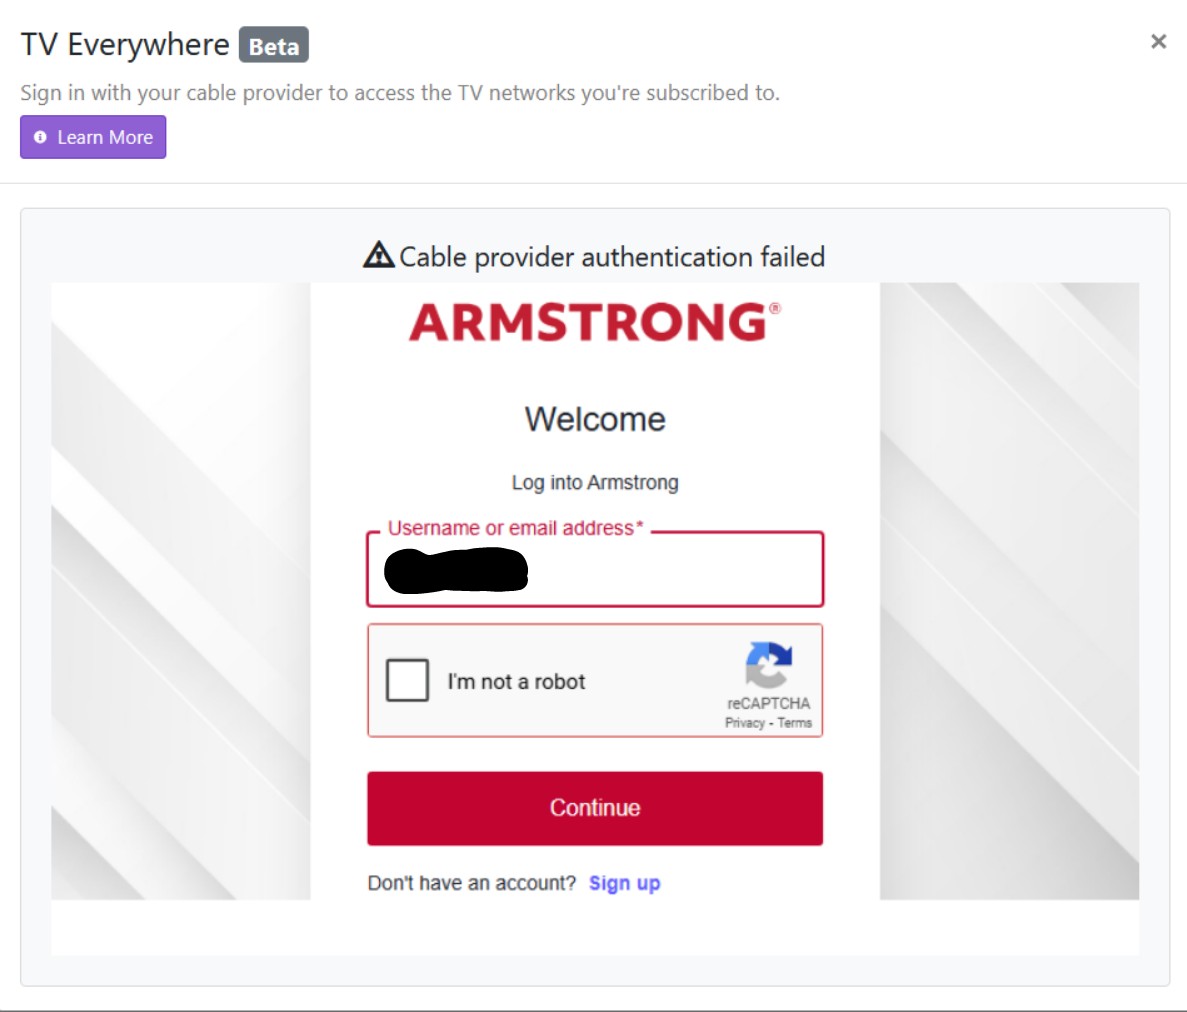Click the warning triangle icon
This screenshot has width=1187, height=1012.
(x=378, y=256)
